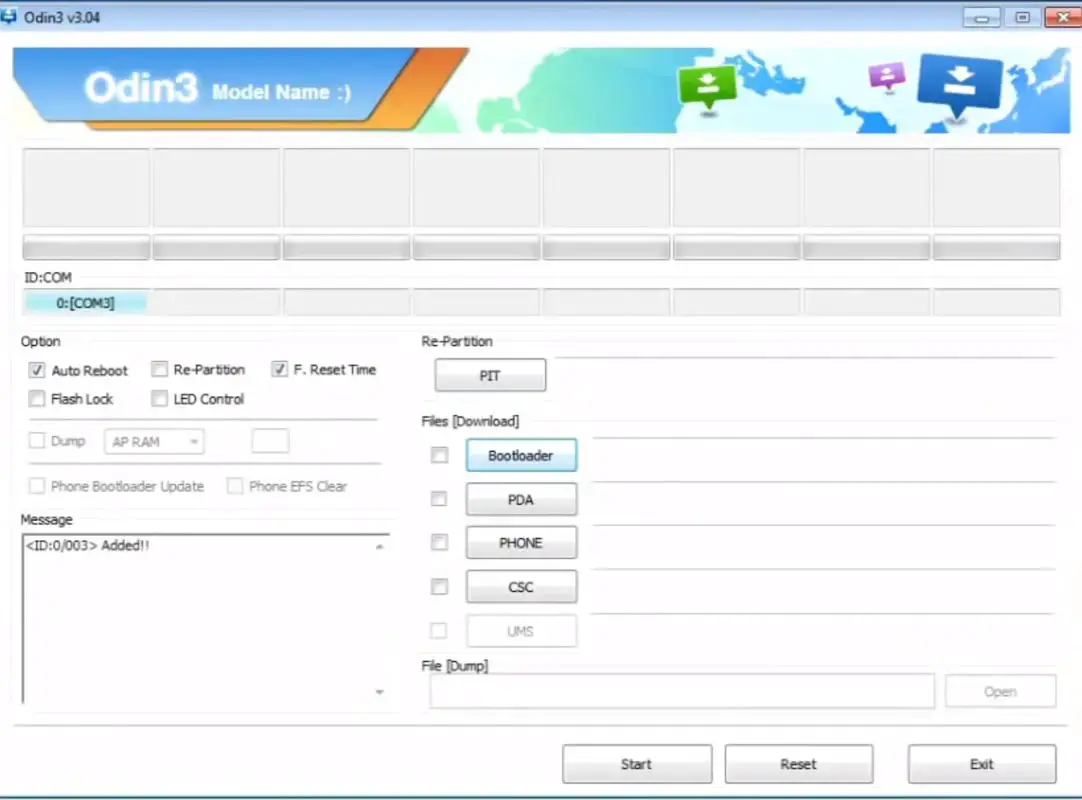Click the large blue download banner icon

click(959, 84)
